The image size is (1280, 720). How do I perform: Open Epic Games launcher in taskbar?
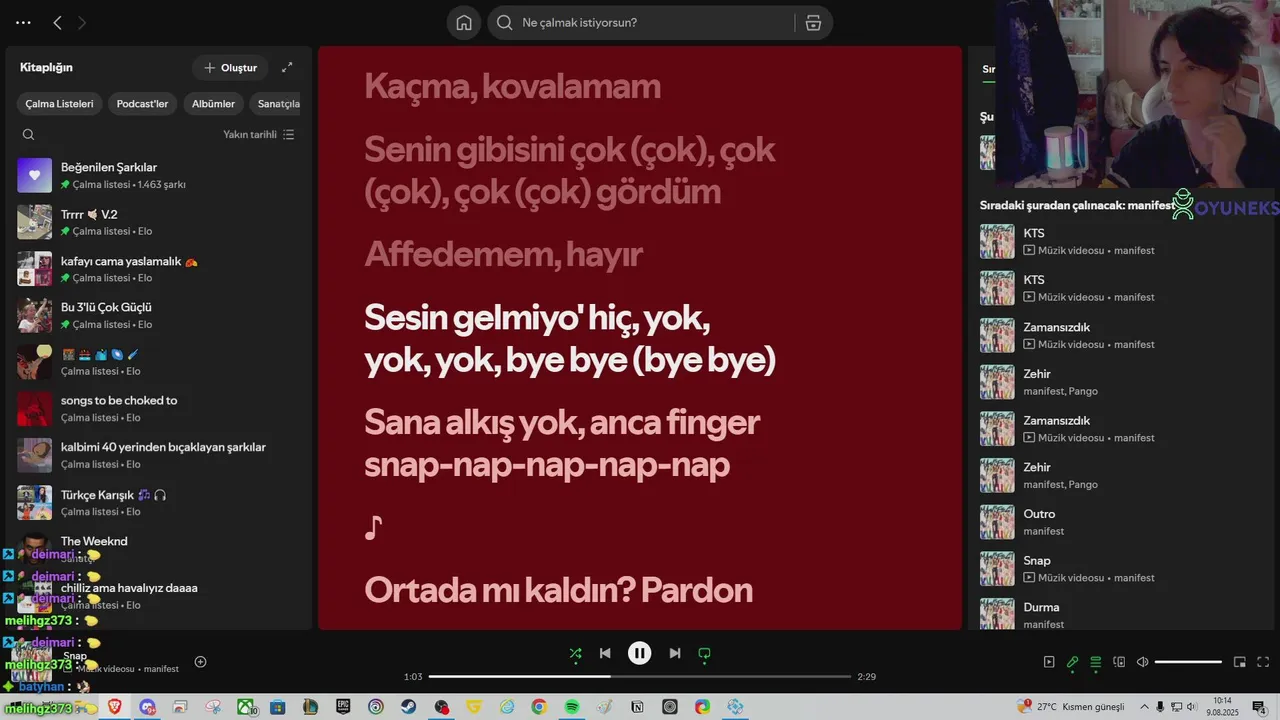click(x=343, y=707)
